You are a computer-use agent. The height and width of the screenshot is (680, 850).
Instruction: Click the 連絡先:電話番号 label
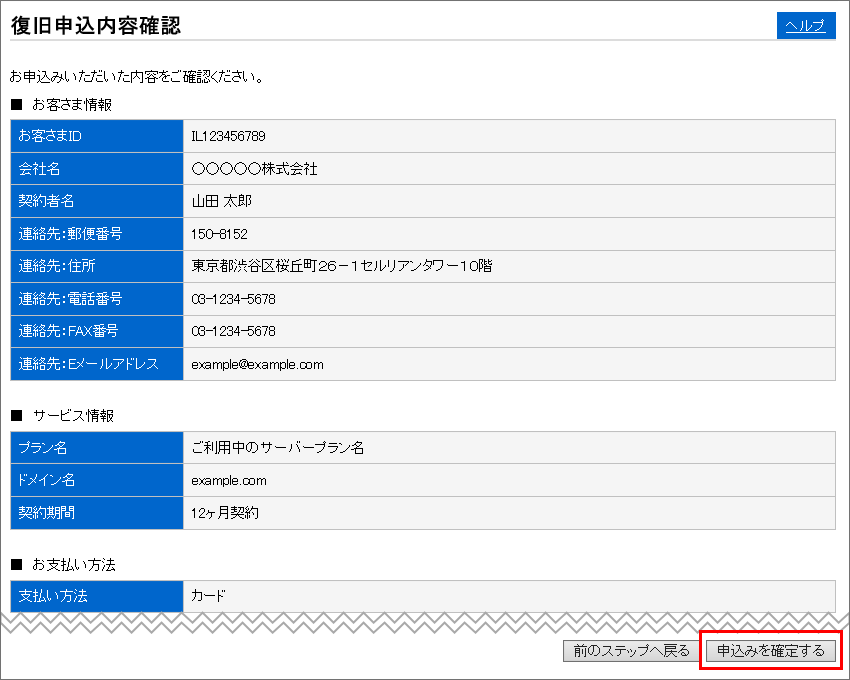[97, 299]
